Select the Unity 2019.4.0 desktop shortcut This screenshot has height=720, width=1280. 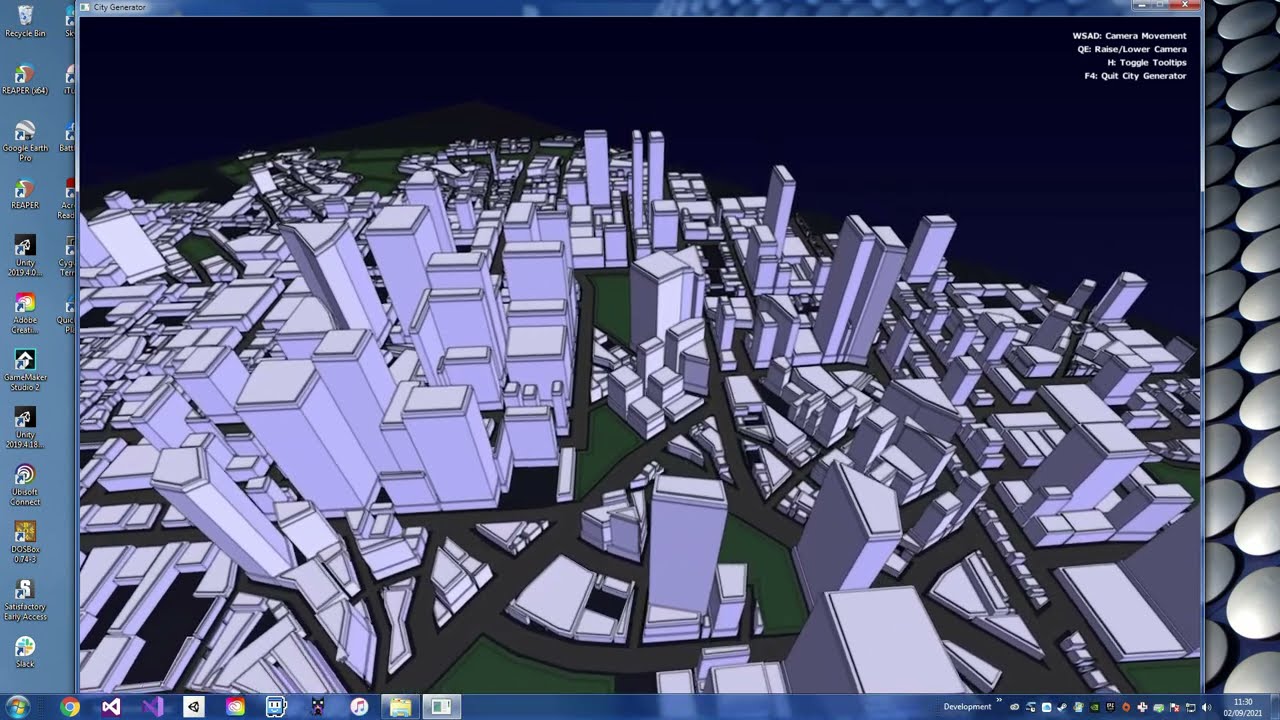click(25, 257)
